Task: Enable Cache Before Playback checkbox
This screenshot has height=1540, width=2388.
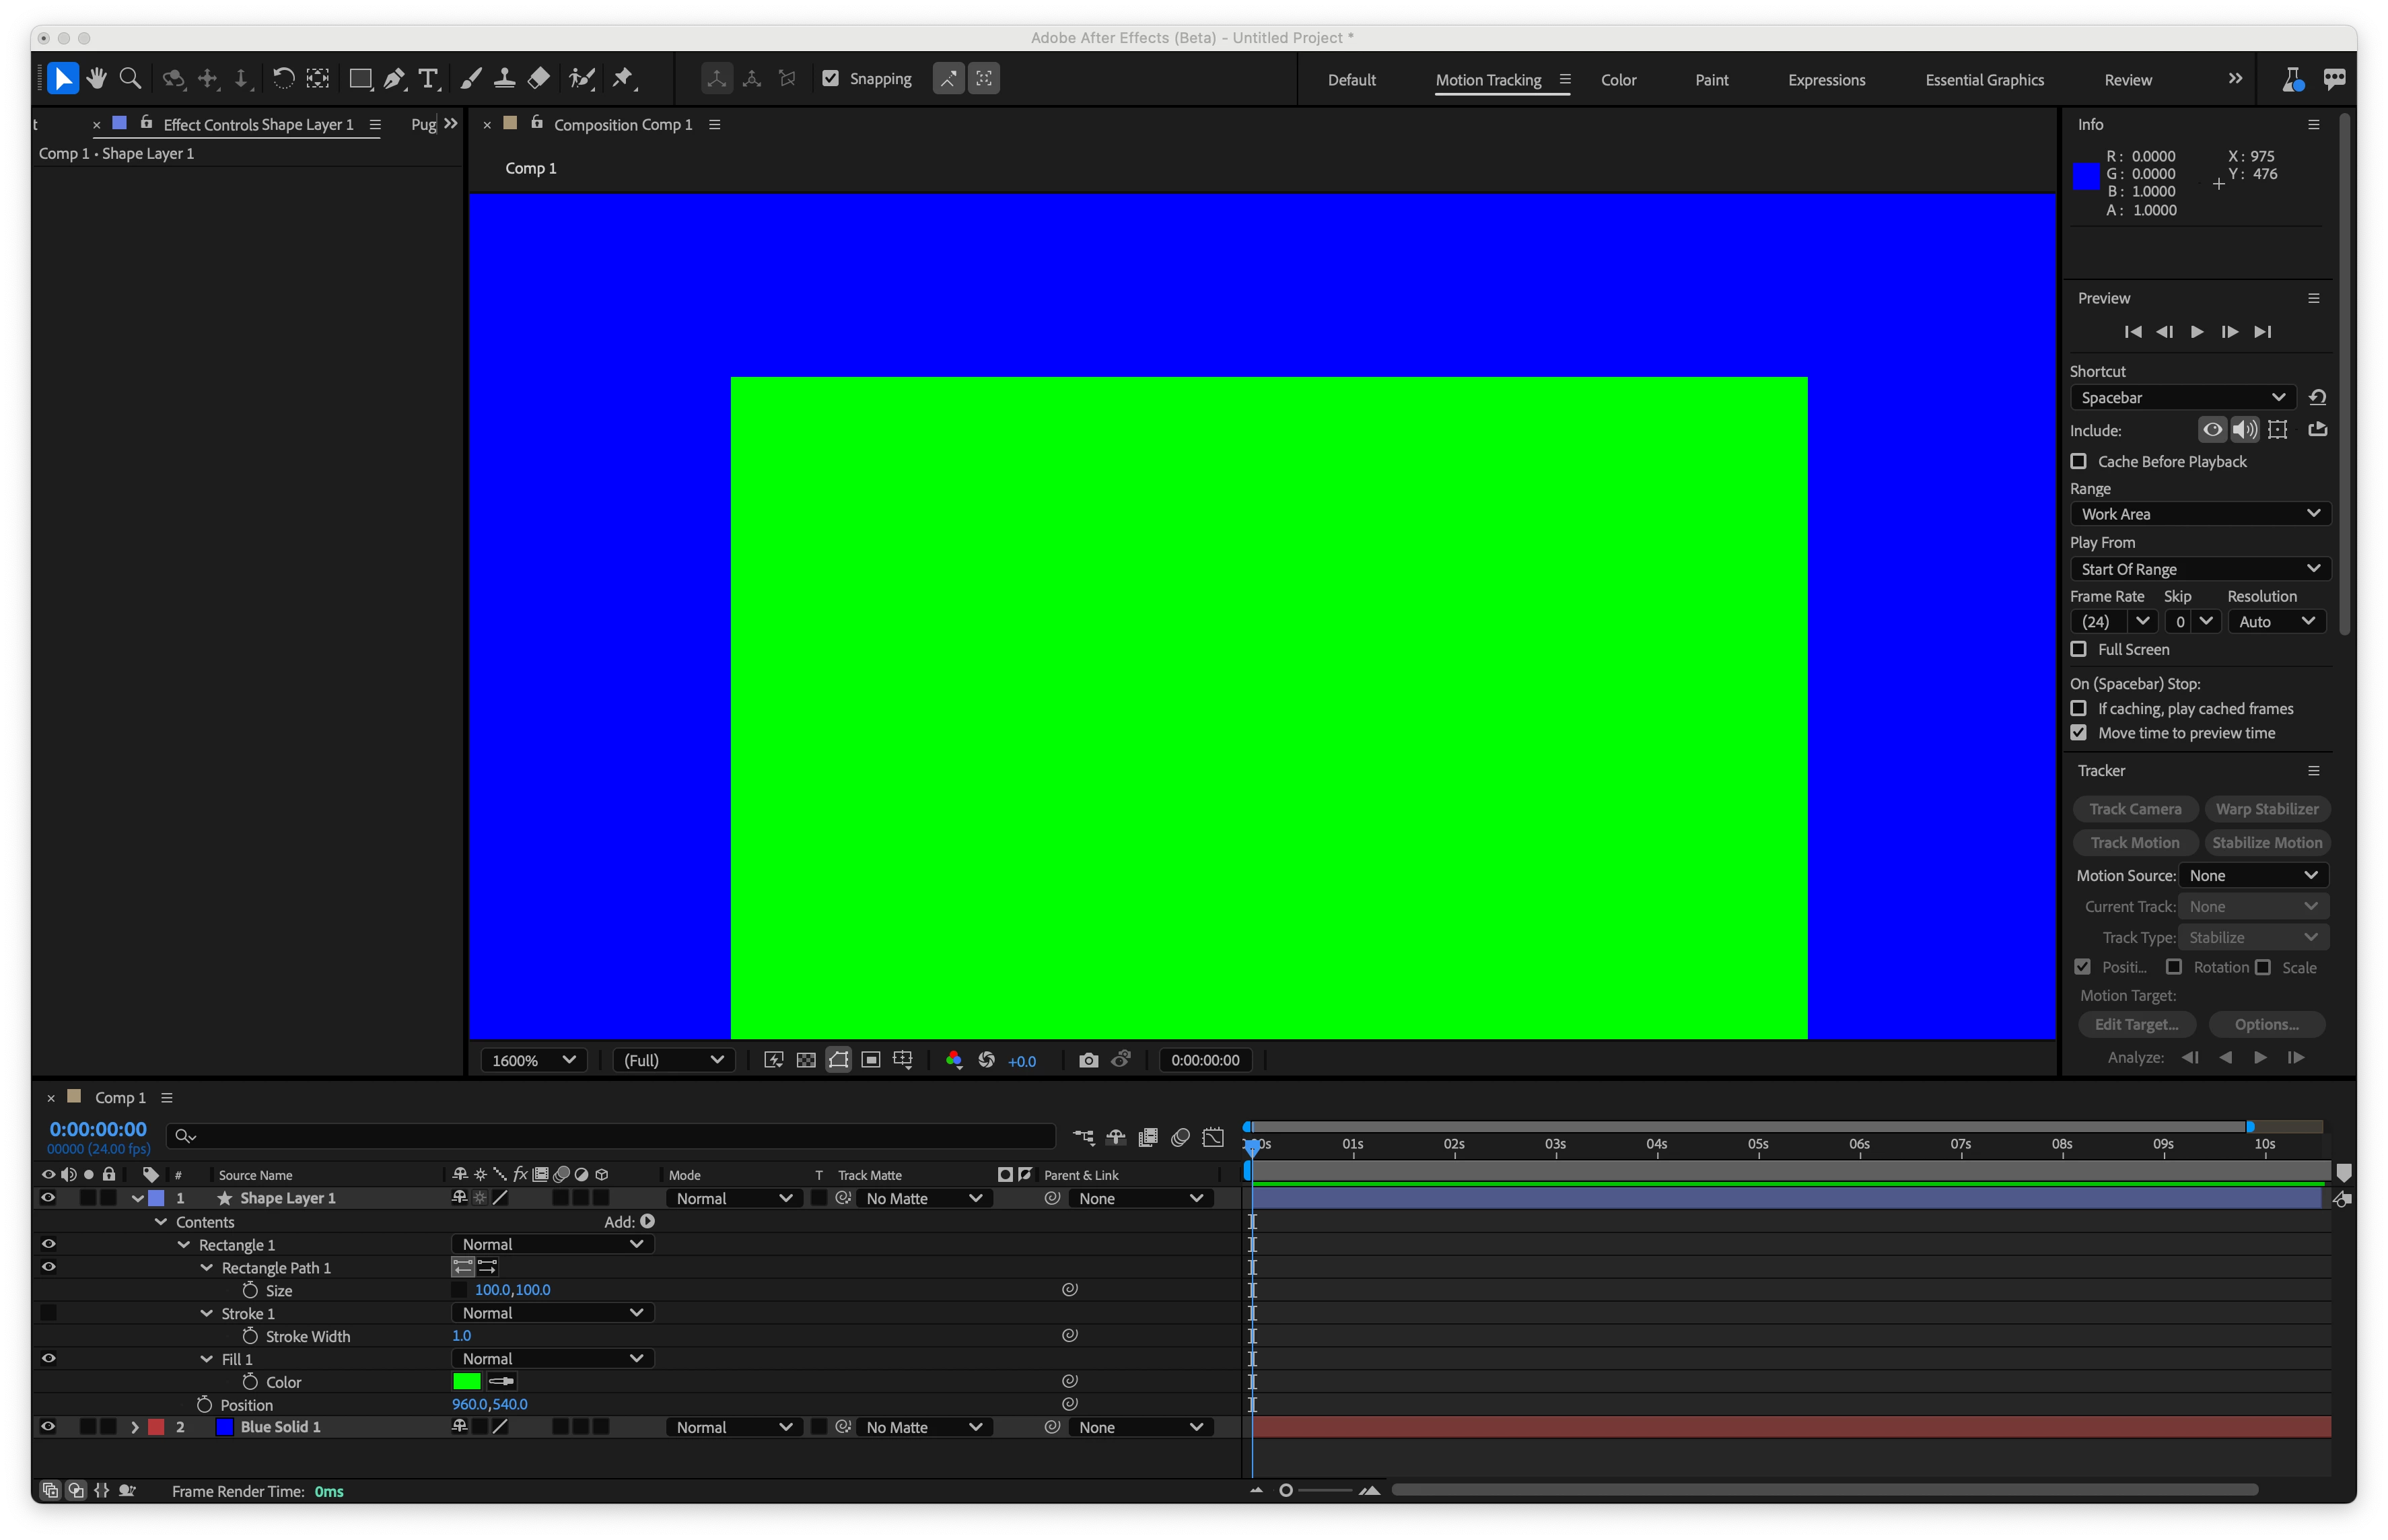Action: 2079,461
